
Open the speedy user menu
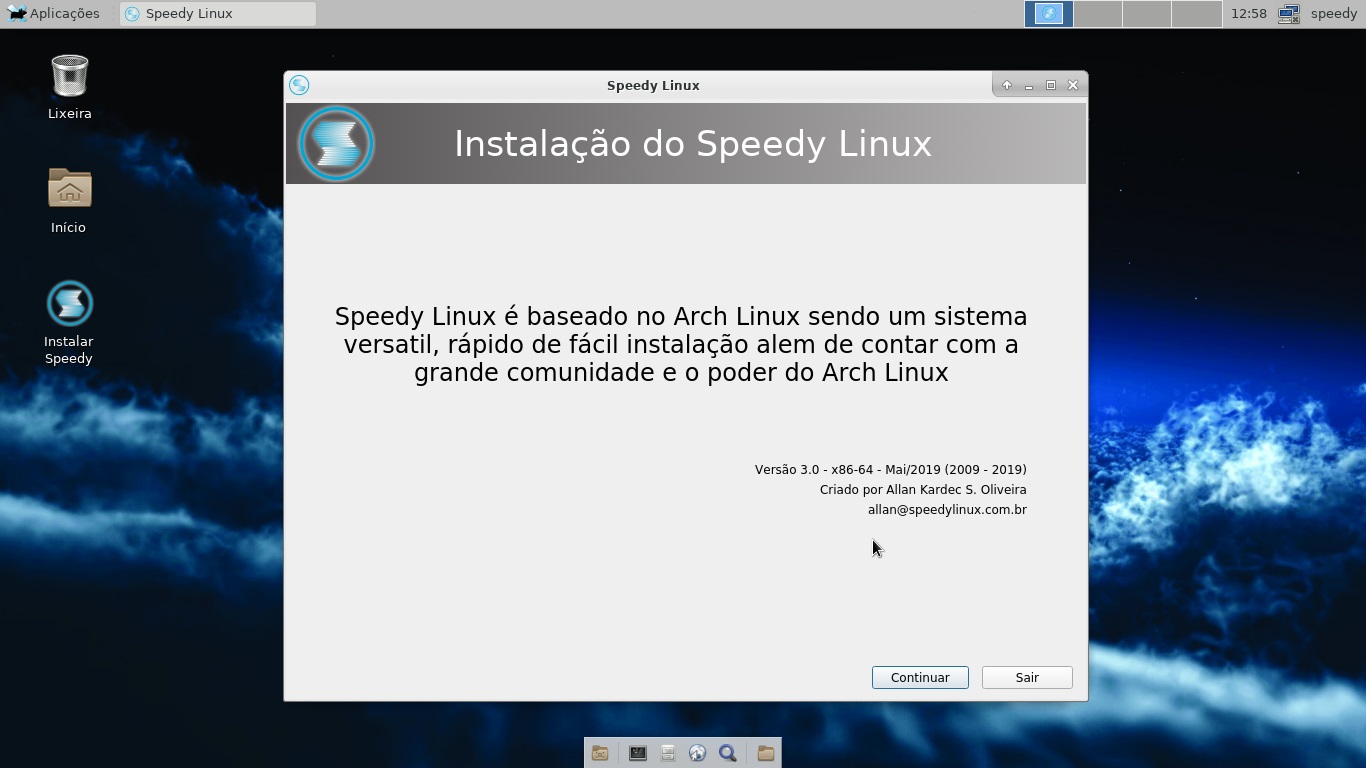pos(1334,13)
